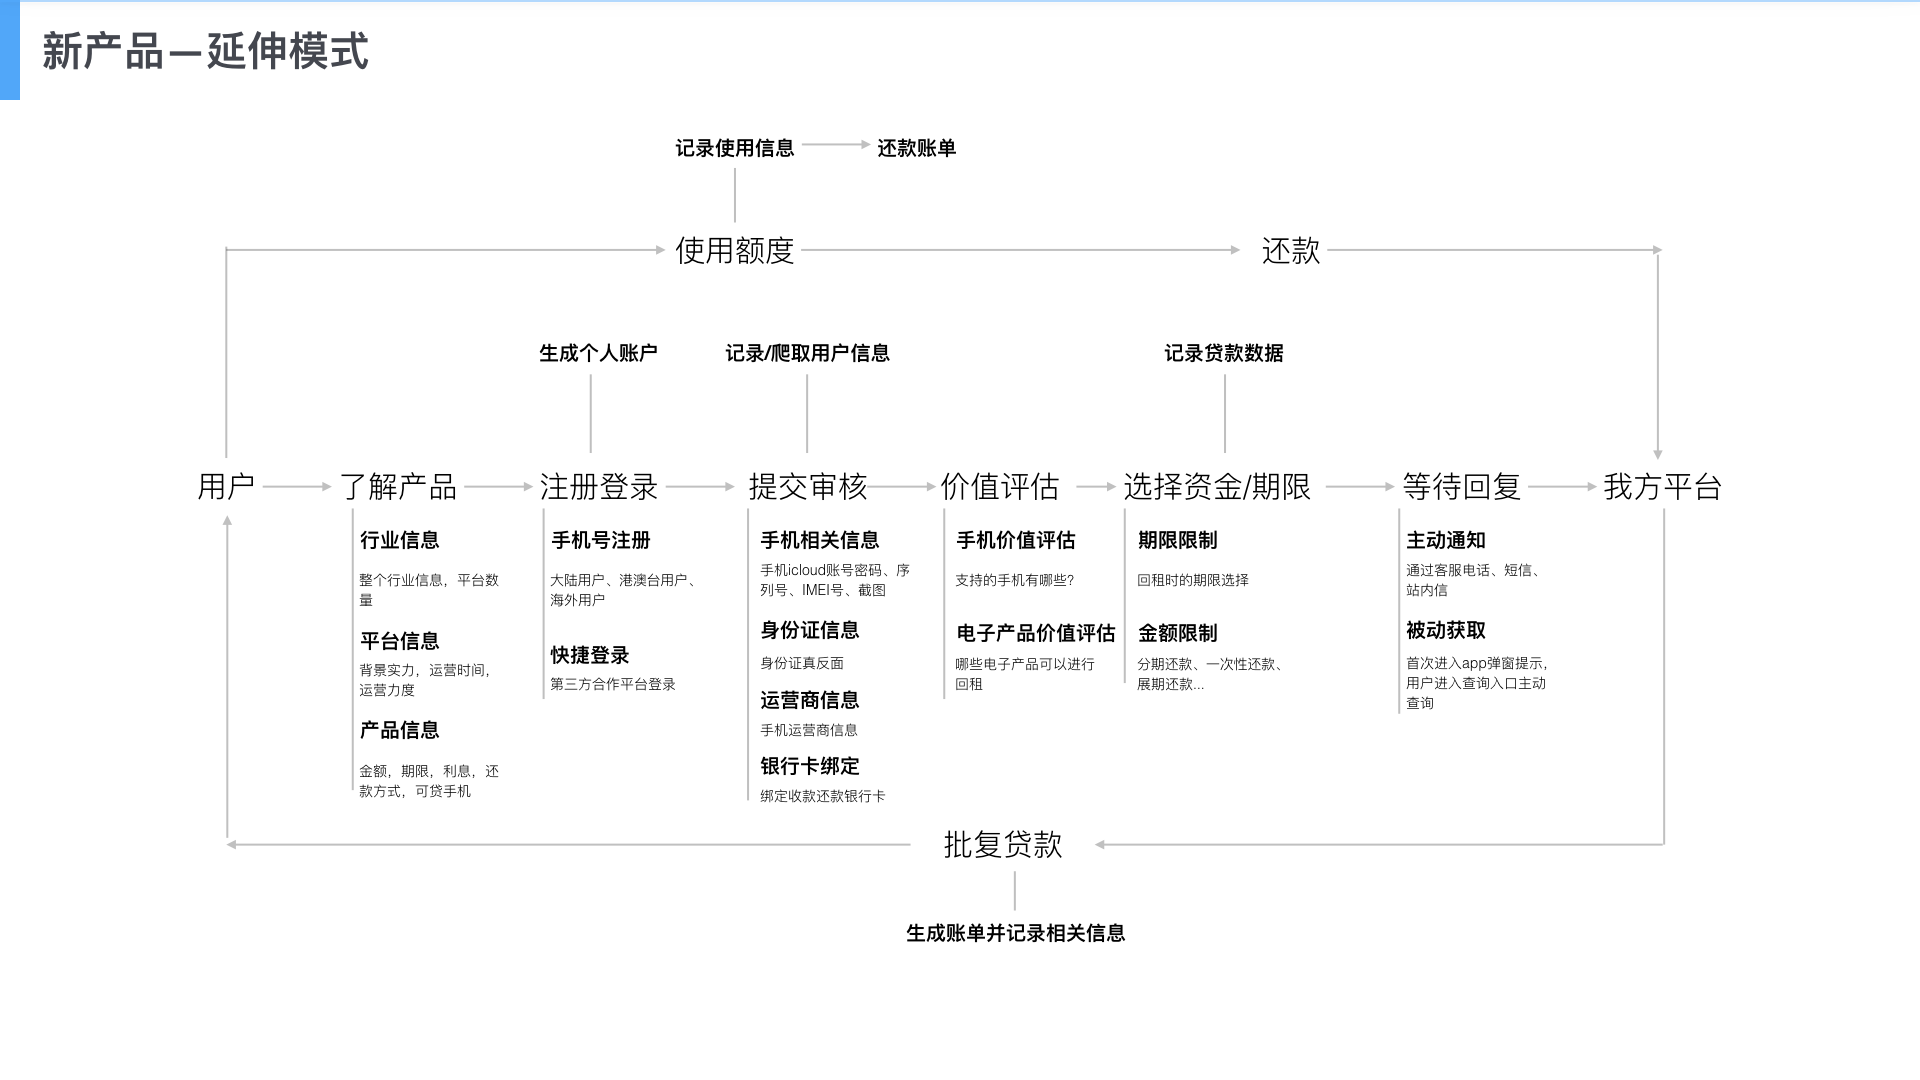The width and height of the screenshot is (1920, 1080).
Task: Click the 注册登录 step
Action: (599, 487)
